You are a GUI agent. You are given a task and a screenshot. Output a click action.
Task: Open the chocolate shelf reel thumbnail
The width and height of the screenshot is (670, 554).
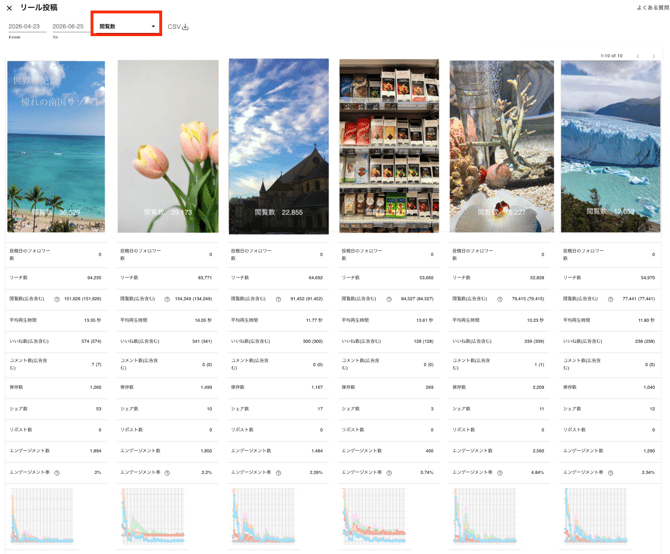point(389,146)
